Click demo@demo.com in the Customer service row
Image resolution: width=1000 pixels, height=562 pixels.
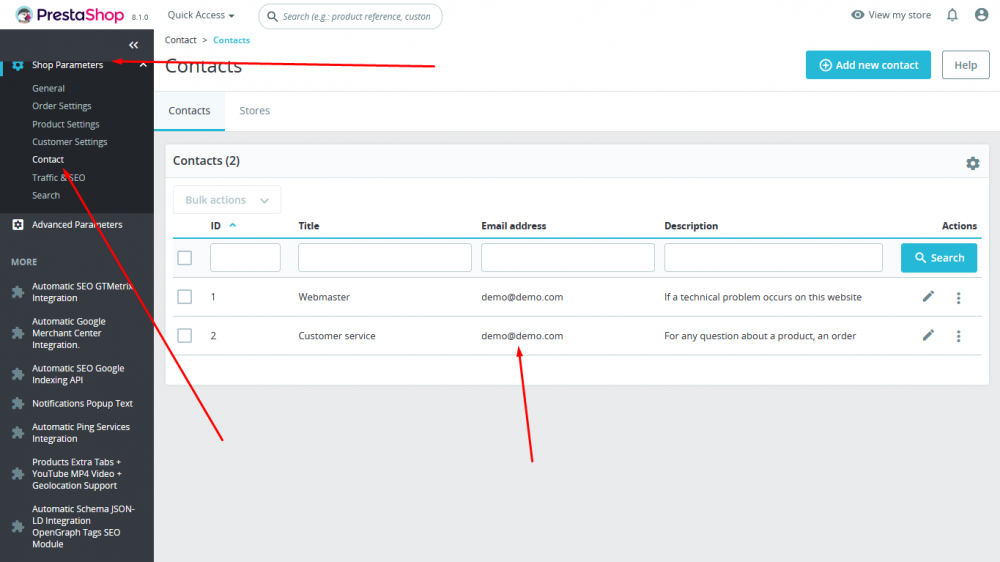coord(522,336)
